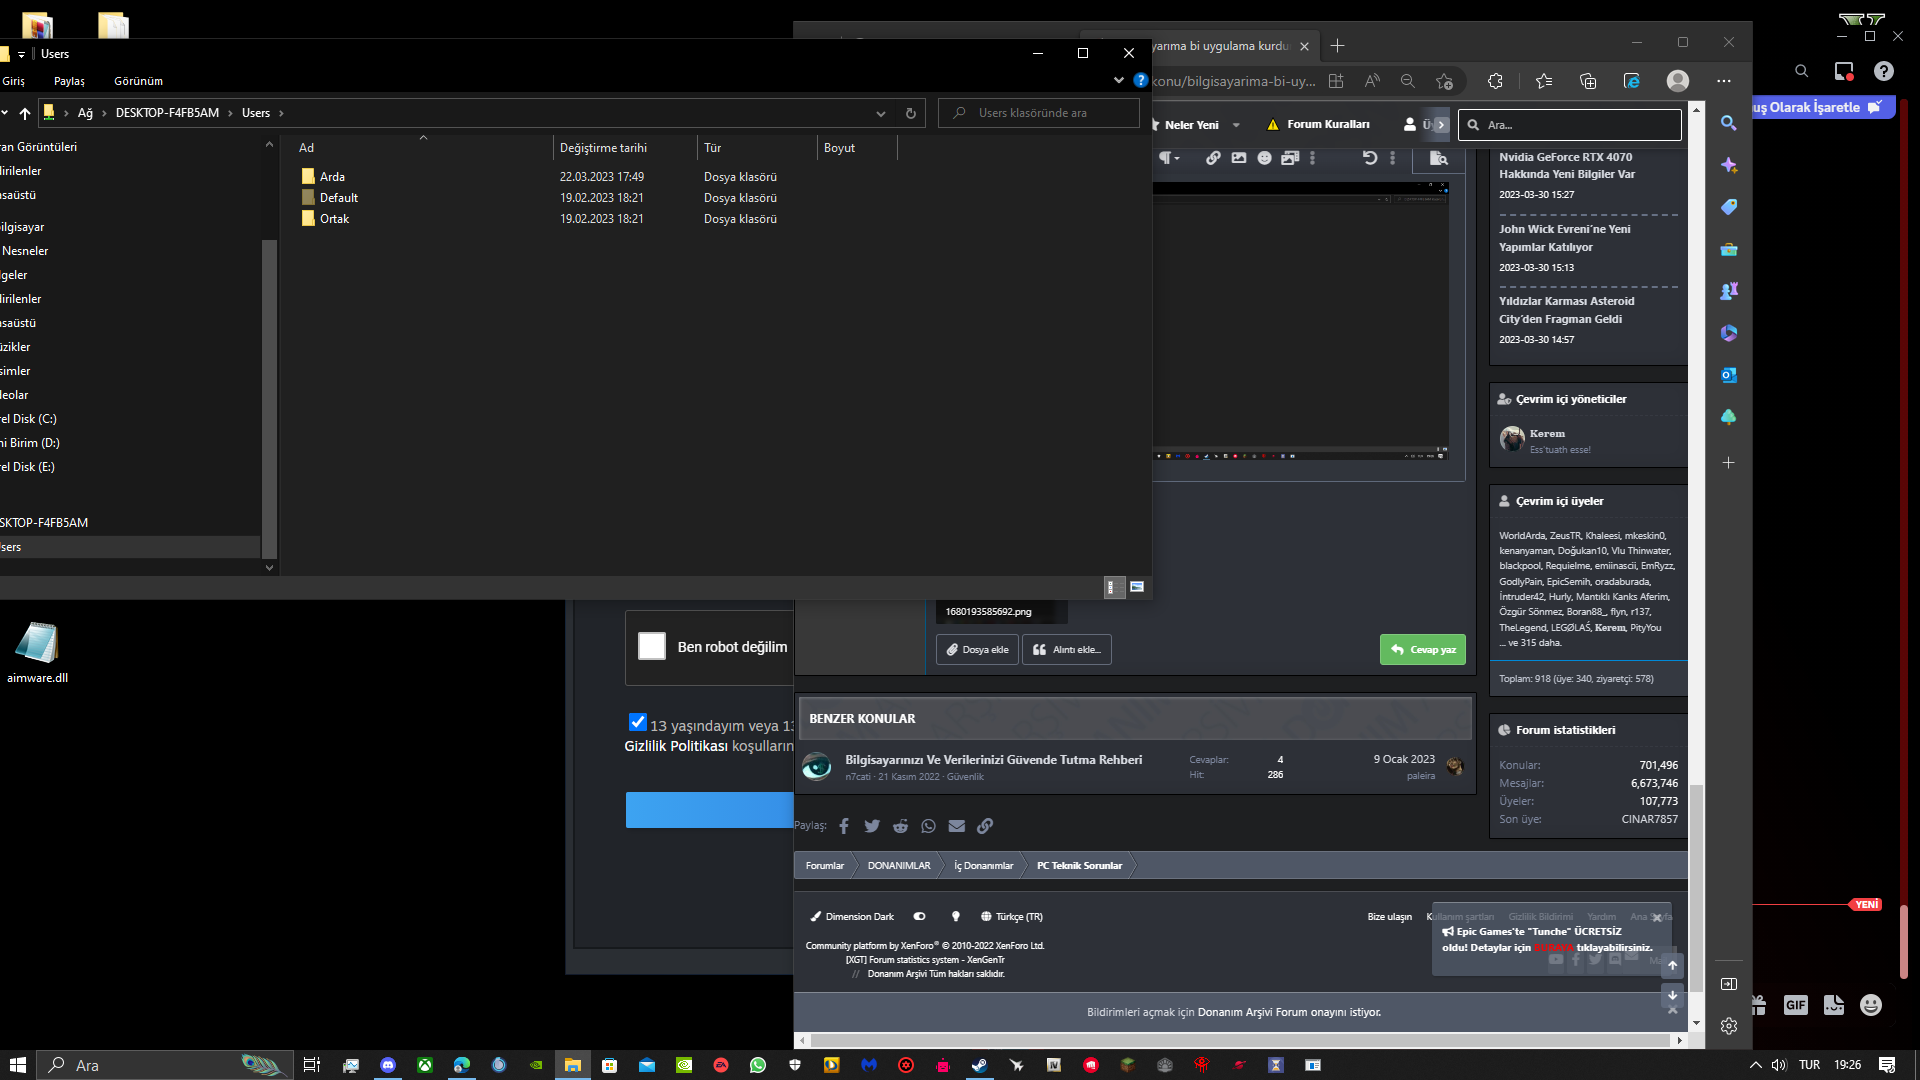Open the smiley emoji picker in the editor

(1264, 158)
